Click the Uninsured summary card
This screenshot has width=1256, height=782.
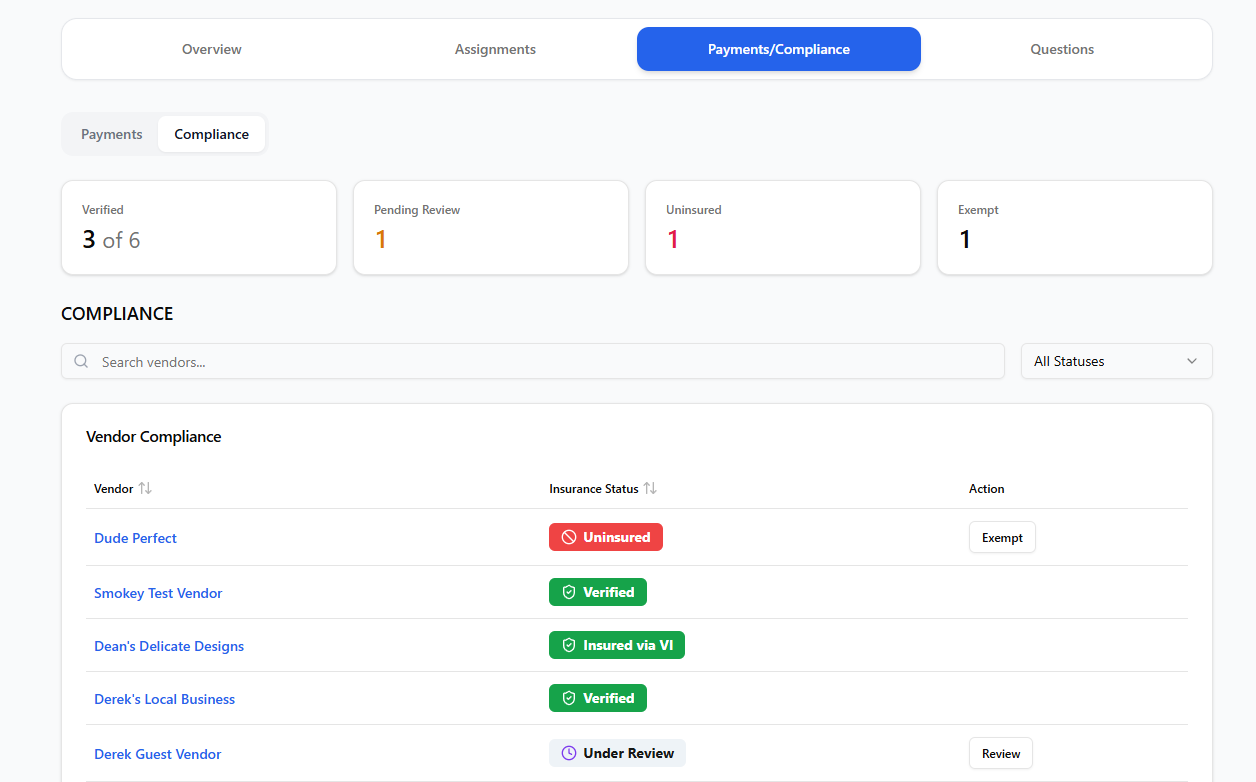coord(783,227)
